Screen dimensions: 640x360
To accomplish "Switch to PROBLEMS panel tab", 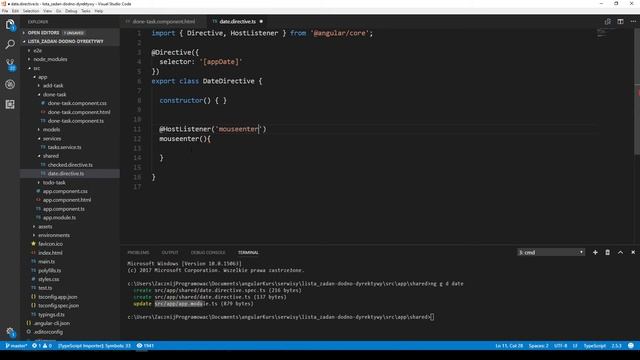I will coord(138,253).
